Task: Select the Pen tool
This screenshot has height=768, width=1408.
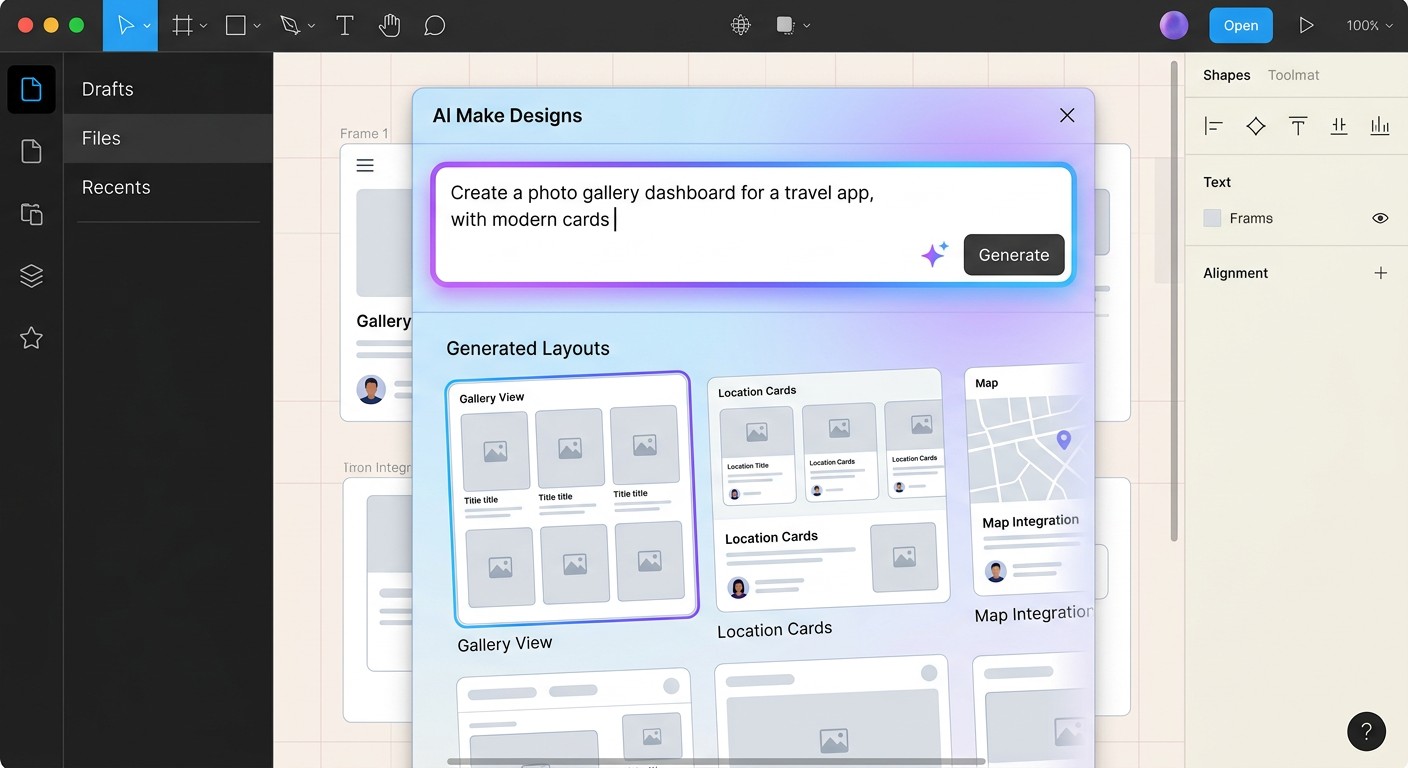Action: coord(290,25)
